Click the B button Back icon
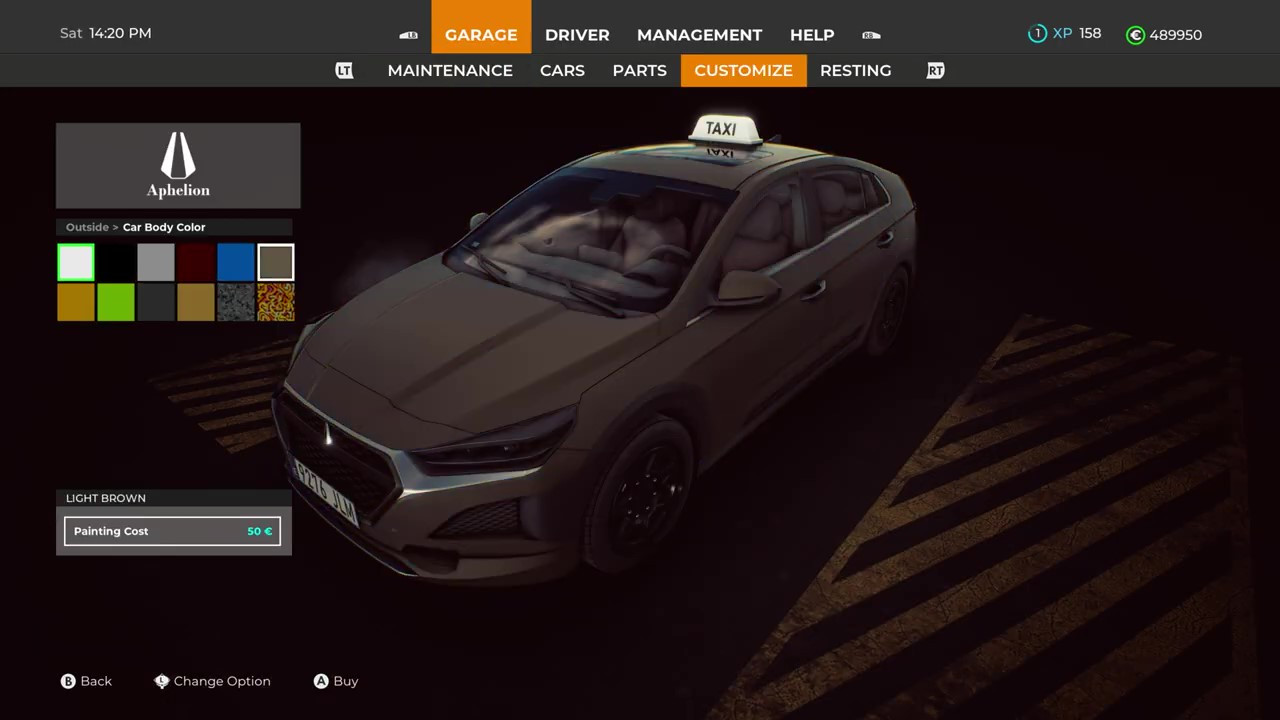 (x=68, y=681)
